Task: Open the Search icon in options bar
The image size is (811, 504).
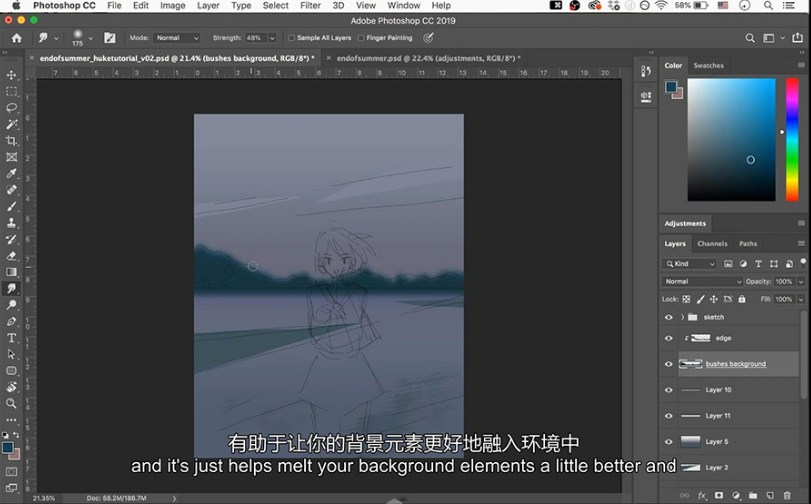Action: [x=749, y=38]
